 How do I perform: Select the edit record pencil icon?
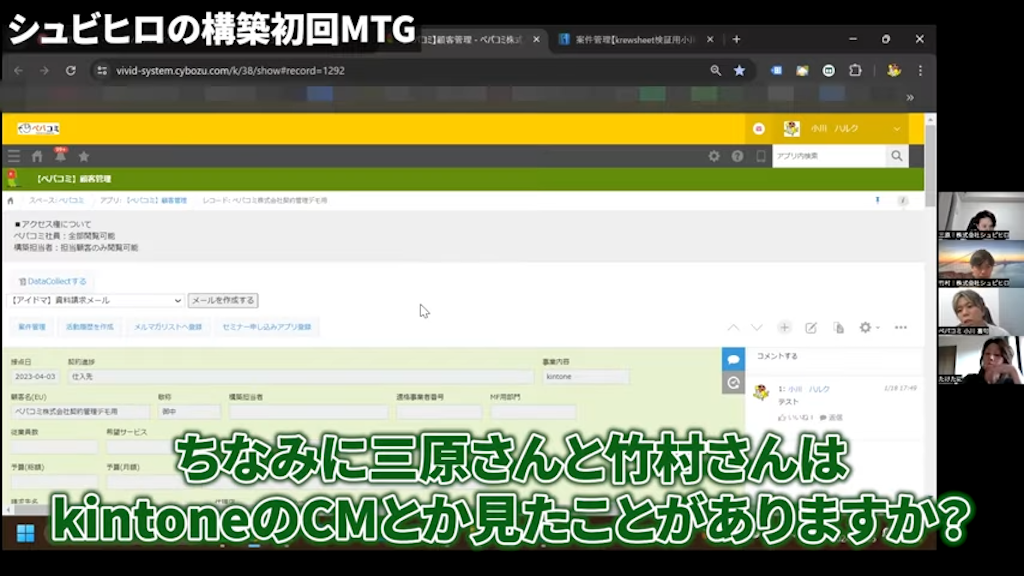[x=812, y=327]
